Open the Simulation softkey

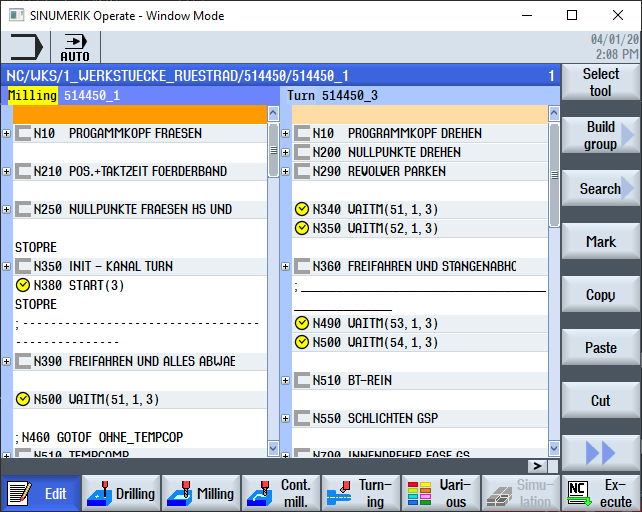pos(521,493)
